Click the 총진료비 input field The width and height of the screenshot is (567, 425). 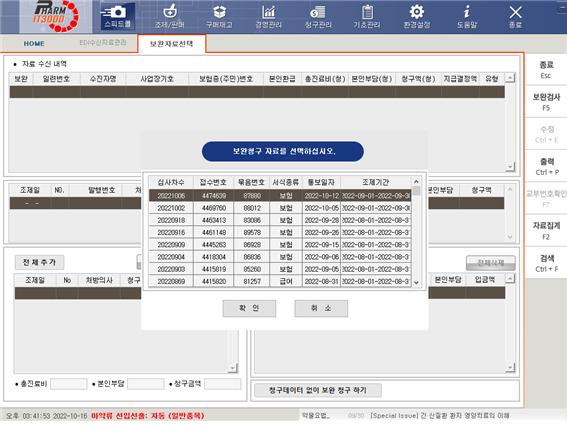point(69,384)
